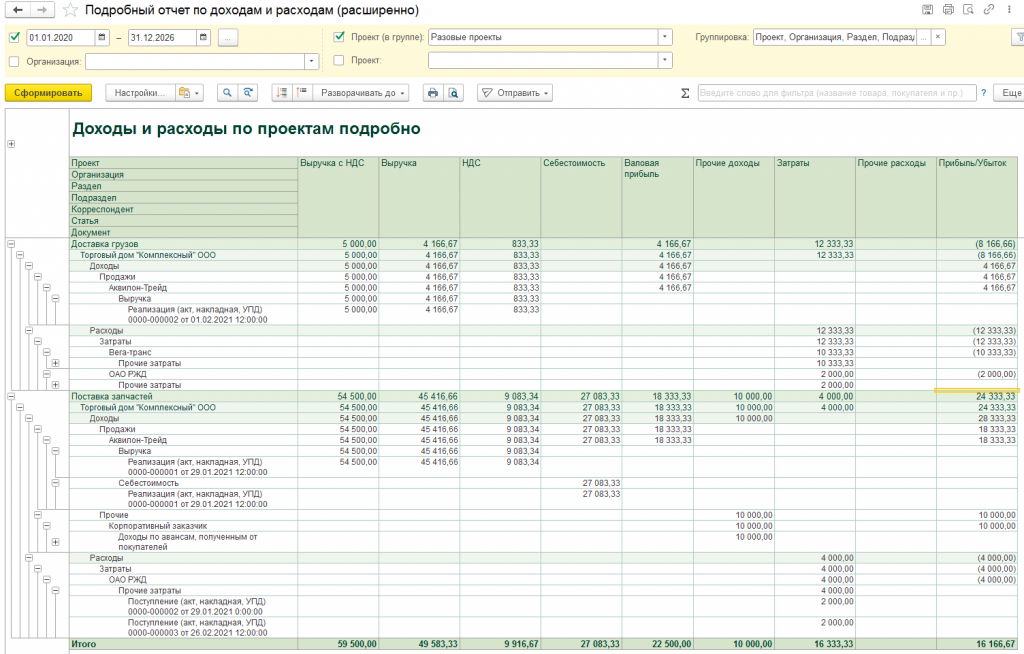The width and height of the screenshot is (1024, 654).
Task: Click total profit cell 16 166,67
Action: [977, 644]
